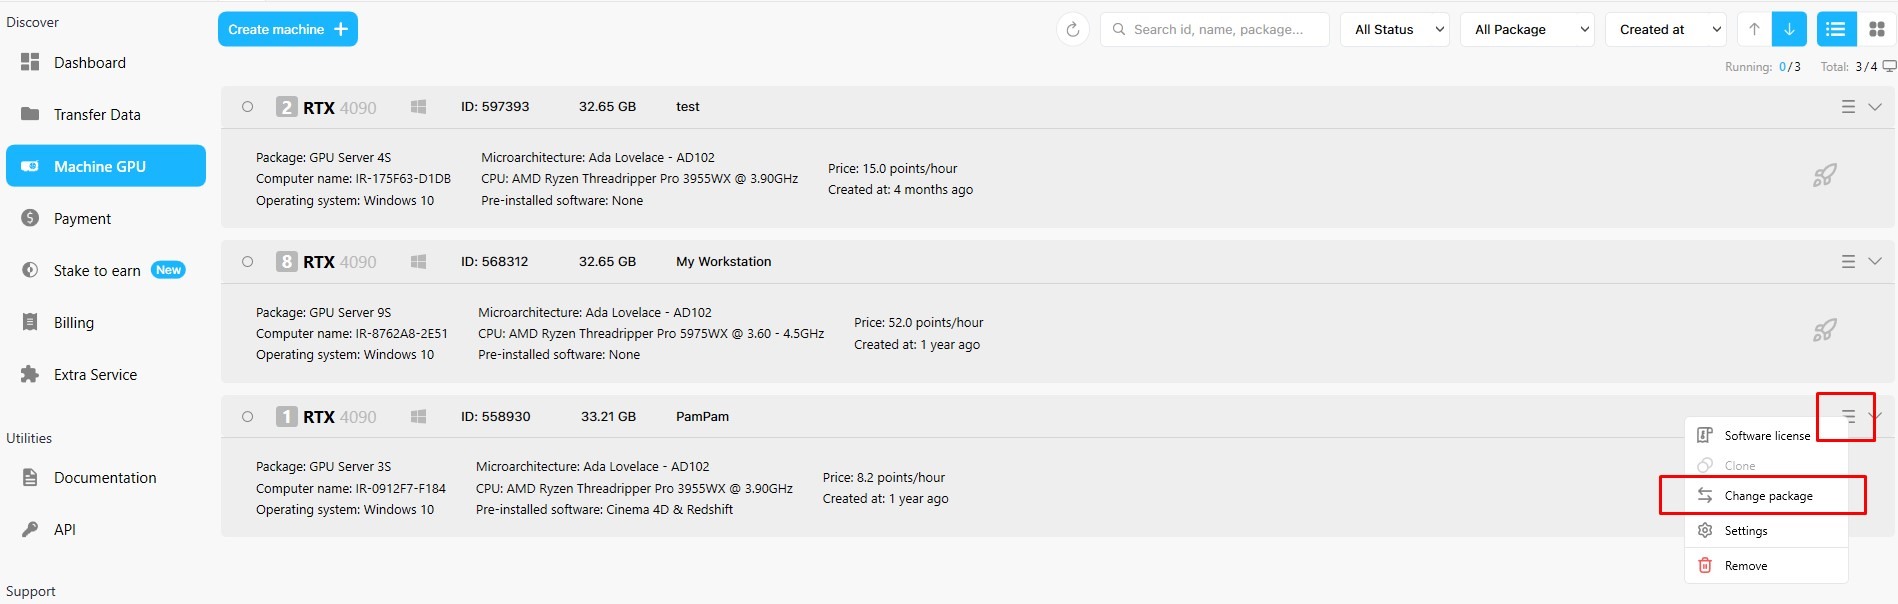Launch the test machine with rocket icon
The image size is (1898, 604).
pos(1824,176)
